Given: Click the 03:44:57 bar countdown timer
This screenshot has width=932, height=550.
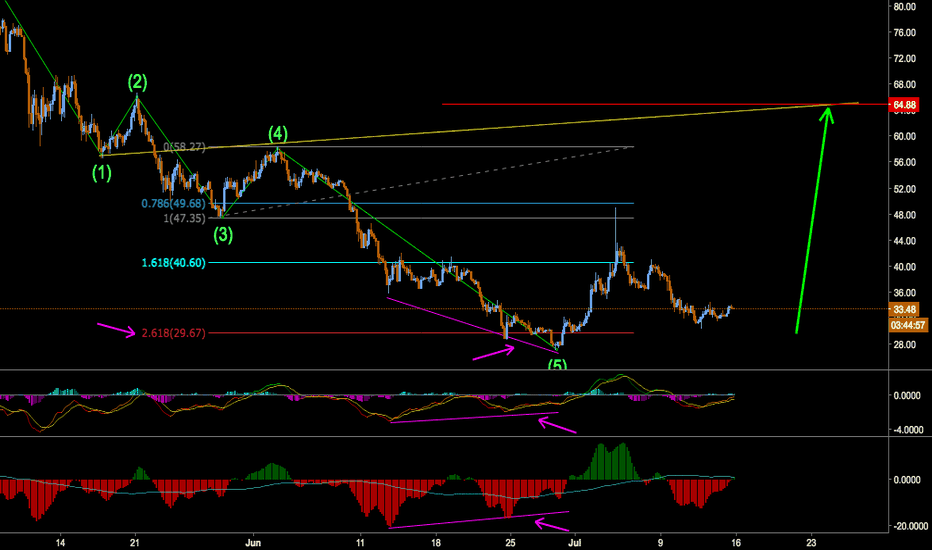Looking at the screenshot, I should click(908, 325).
